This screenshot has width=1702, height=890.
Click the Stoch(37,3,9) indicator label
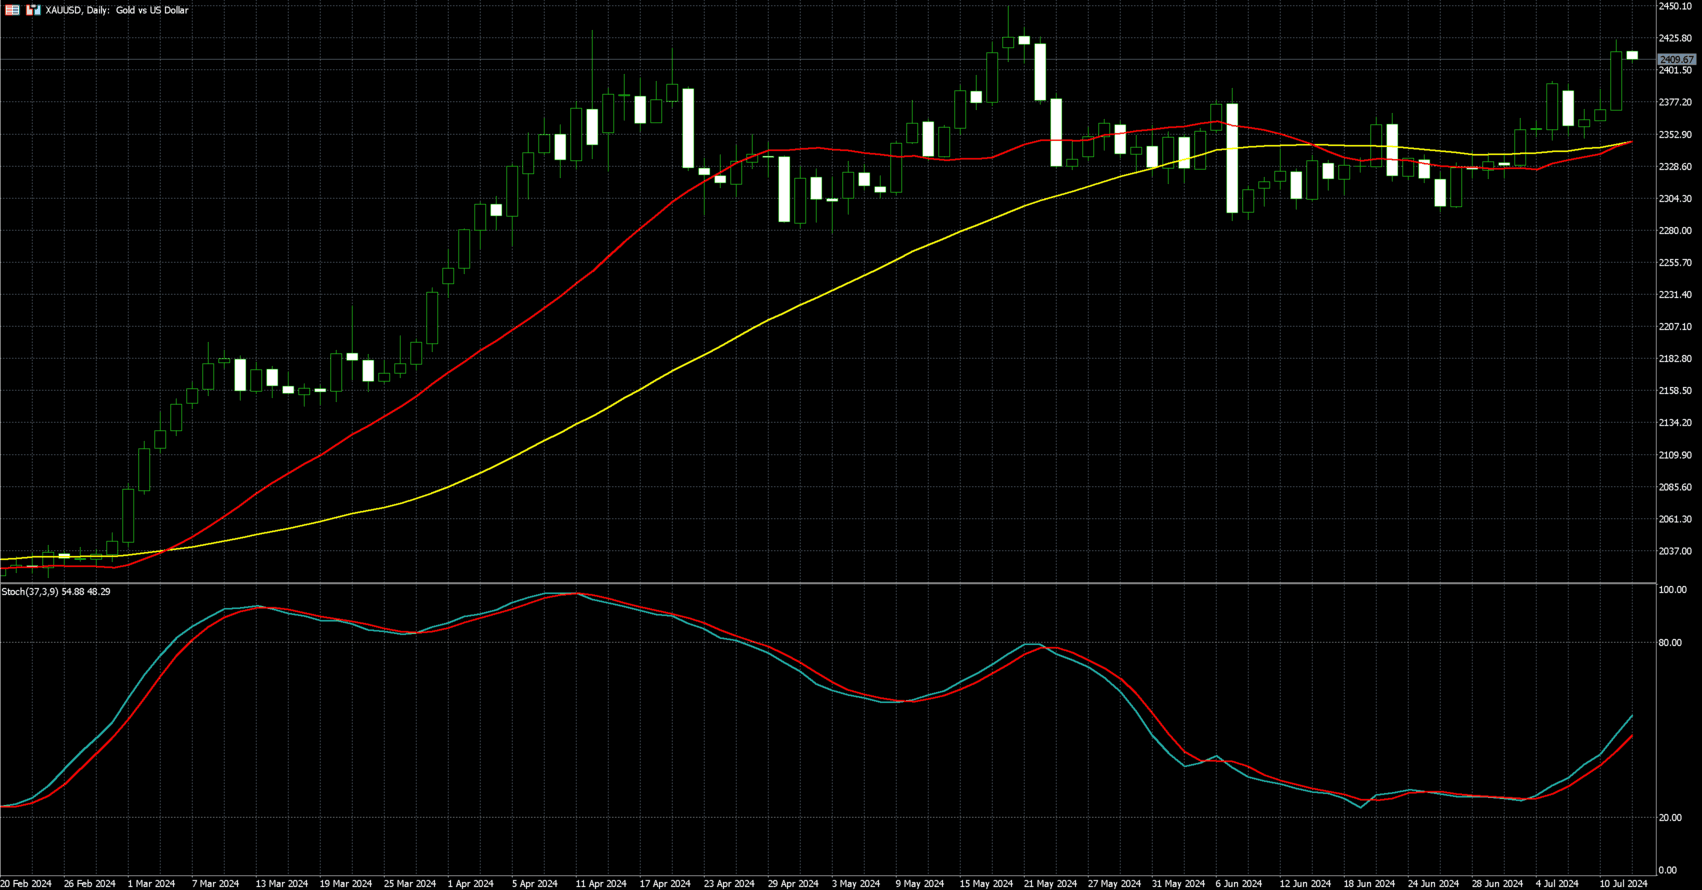(56, 592)
